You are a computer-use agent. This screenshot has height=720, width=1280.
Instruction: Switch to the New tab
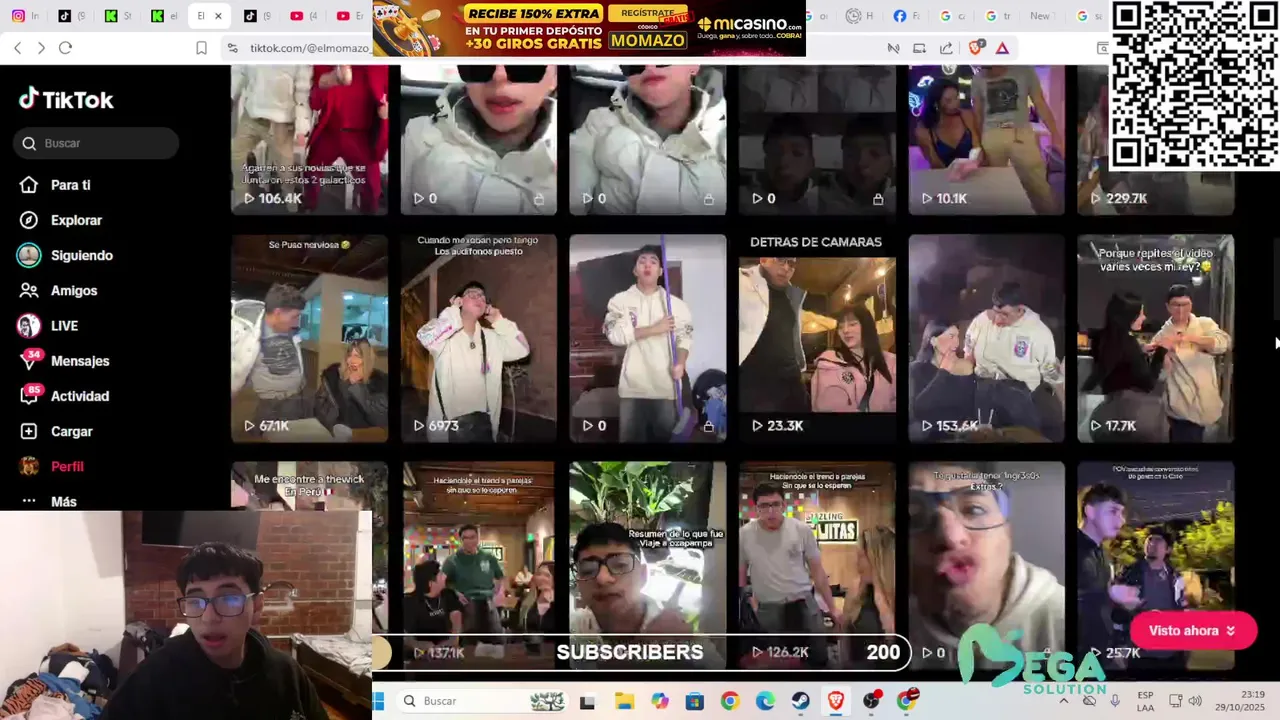tap(1040, 16)
